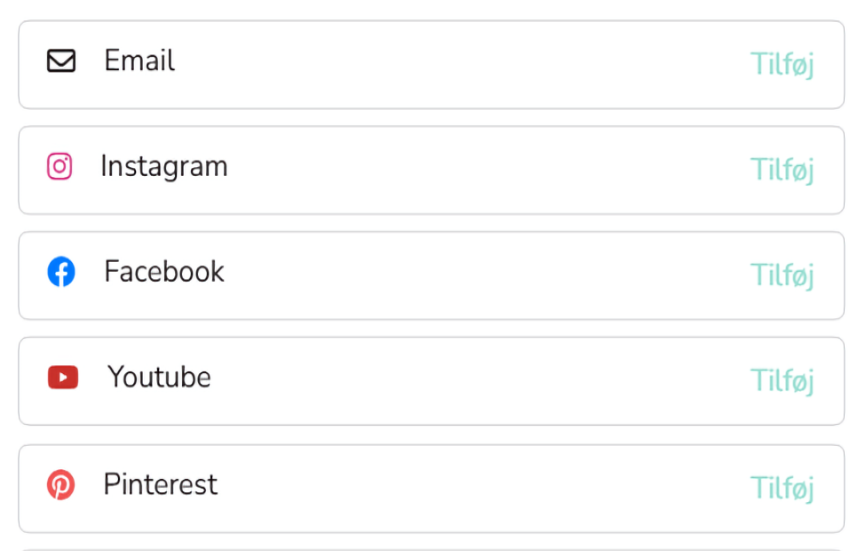Add Instagram via its Tilføj link
Viewport: 865px width, 551px height.
(x=782, y=170)
